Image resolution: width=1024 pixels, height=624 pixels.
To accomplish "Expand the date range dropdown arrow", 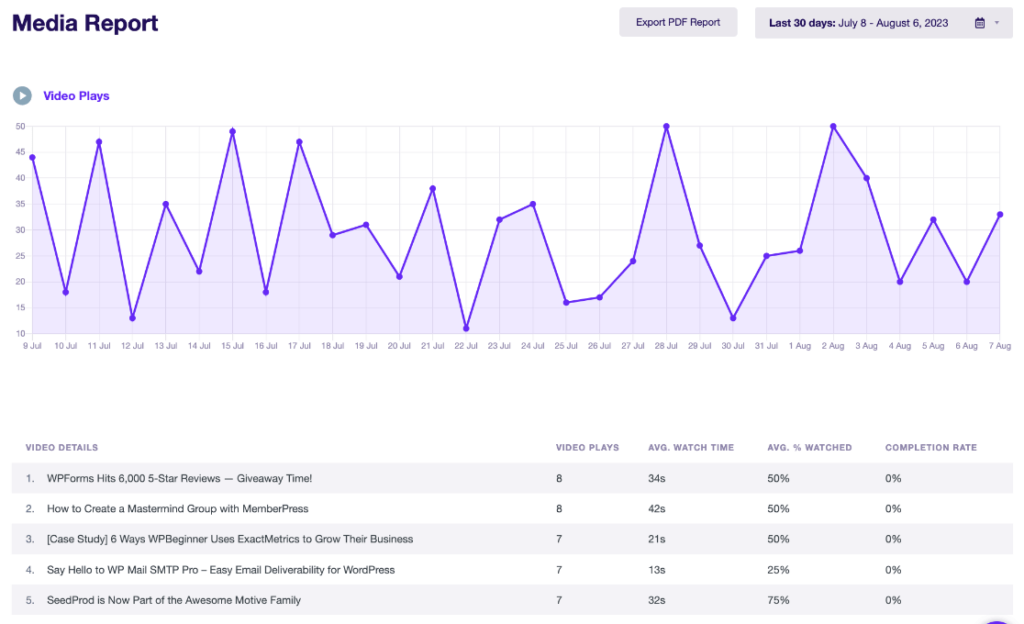I will pos(996,23).
